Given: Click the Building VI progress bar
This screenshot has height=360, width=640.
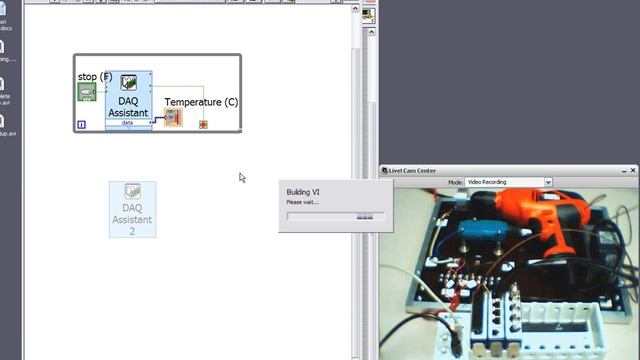Looking at the screenshot, I should point(336,217).
